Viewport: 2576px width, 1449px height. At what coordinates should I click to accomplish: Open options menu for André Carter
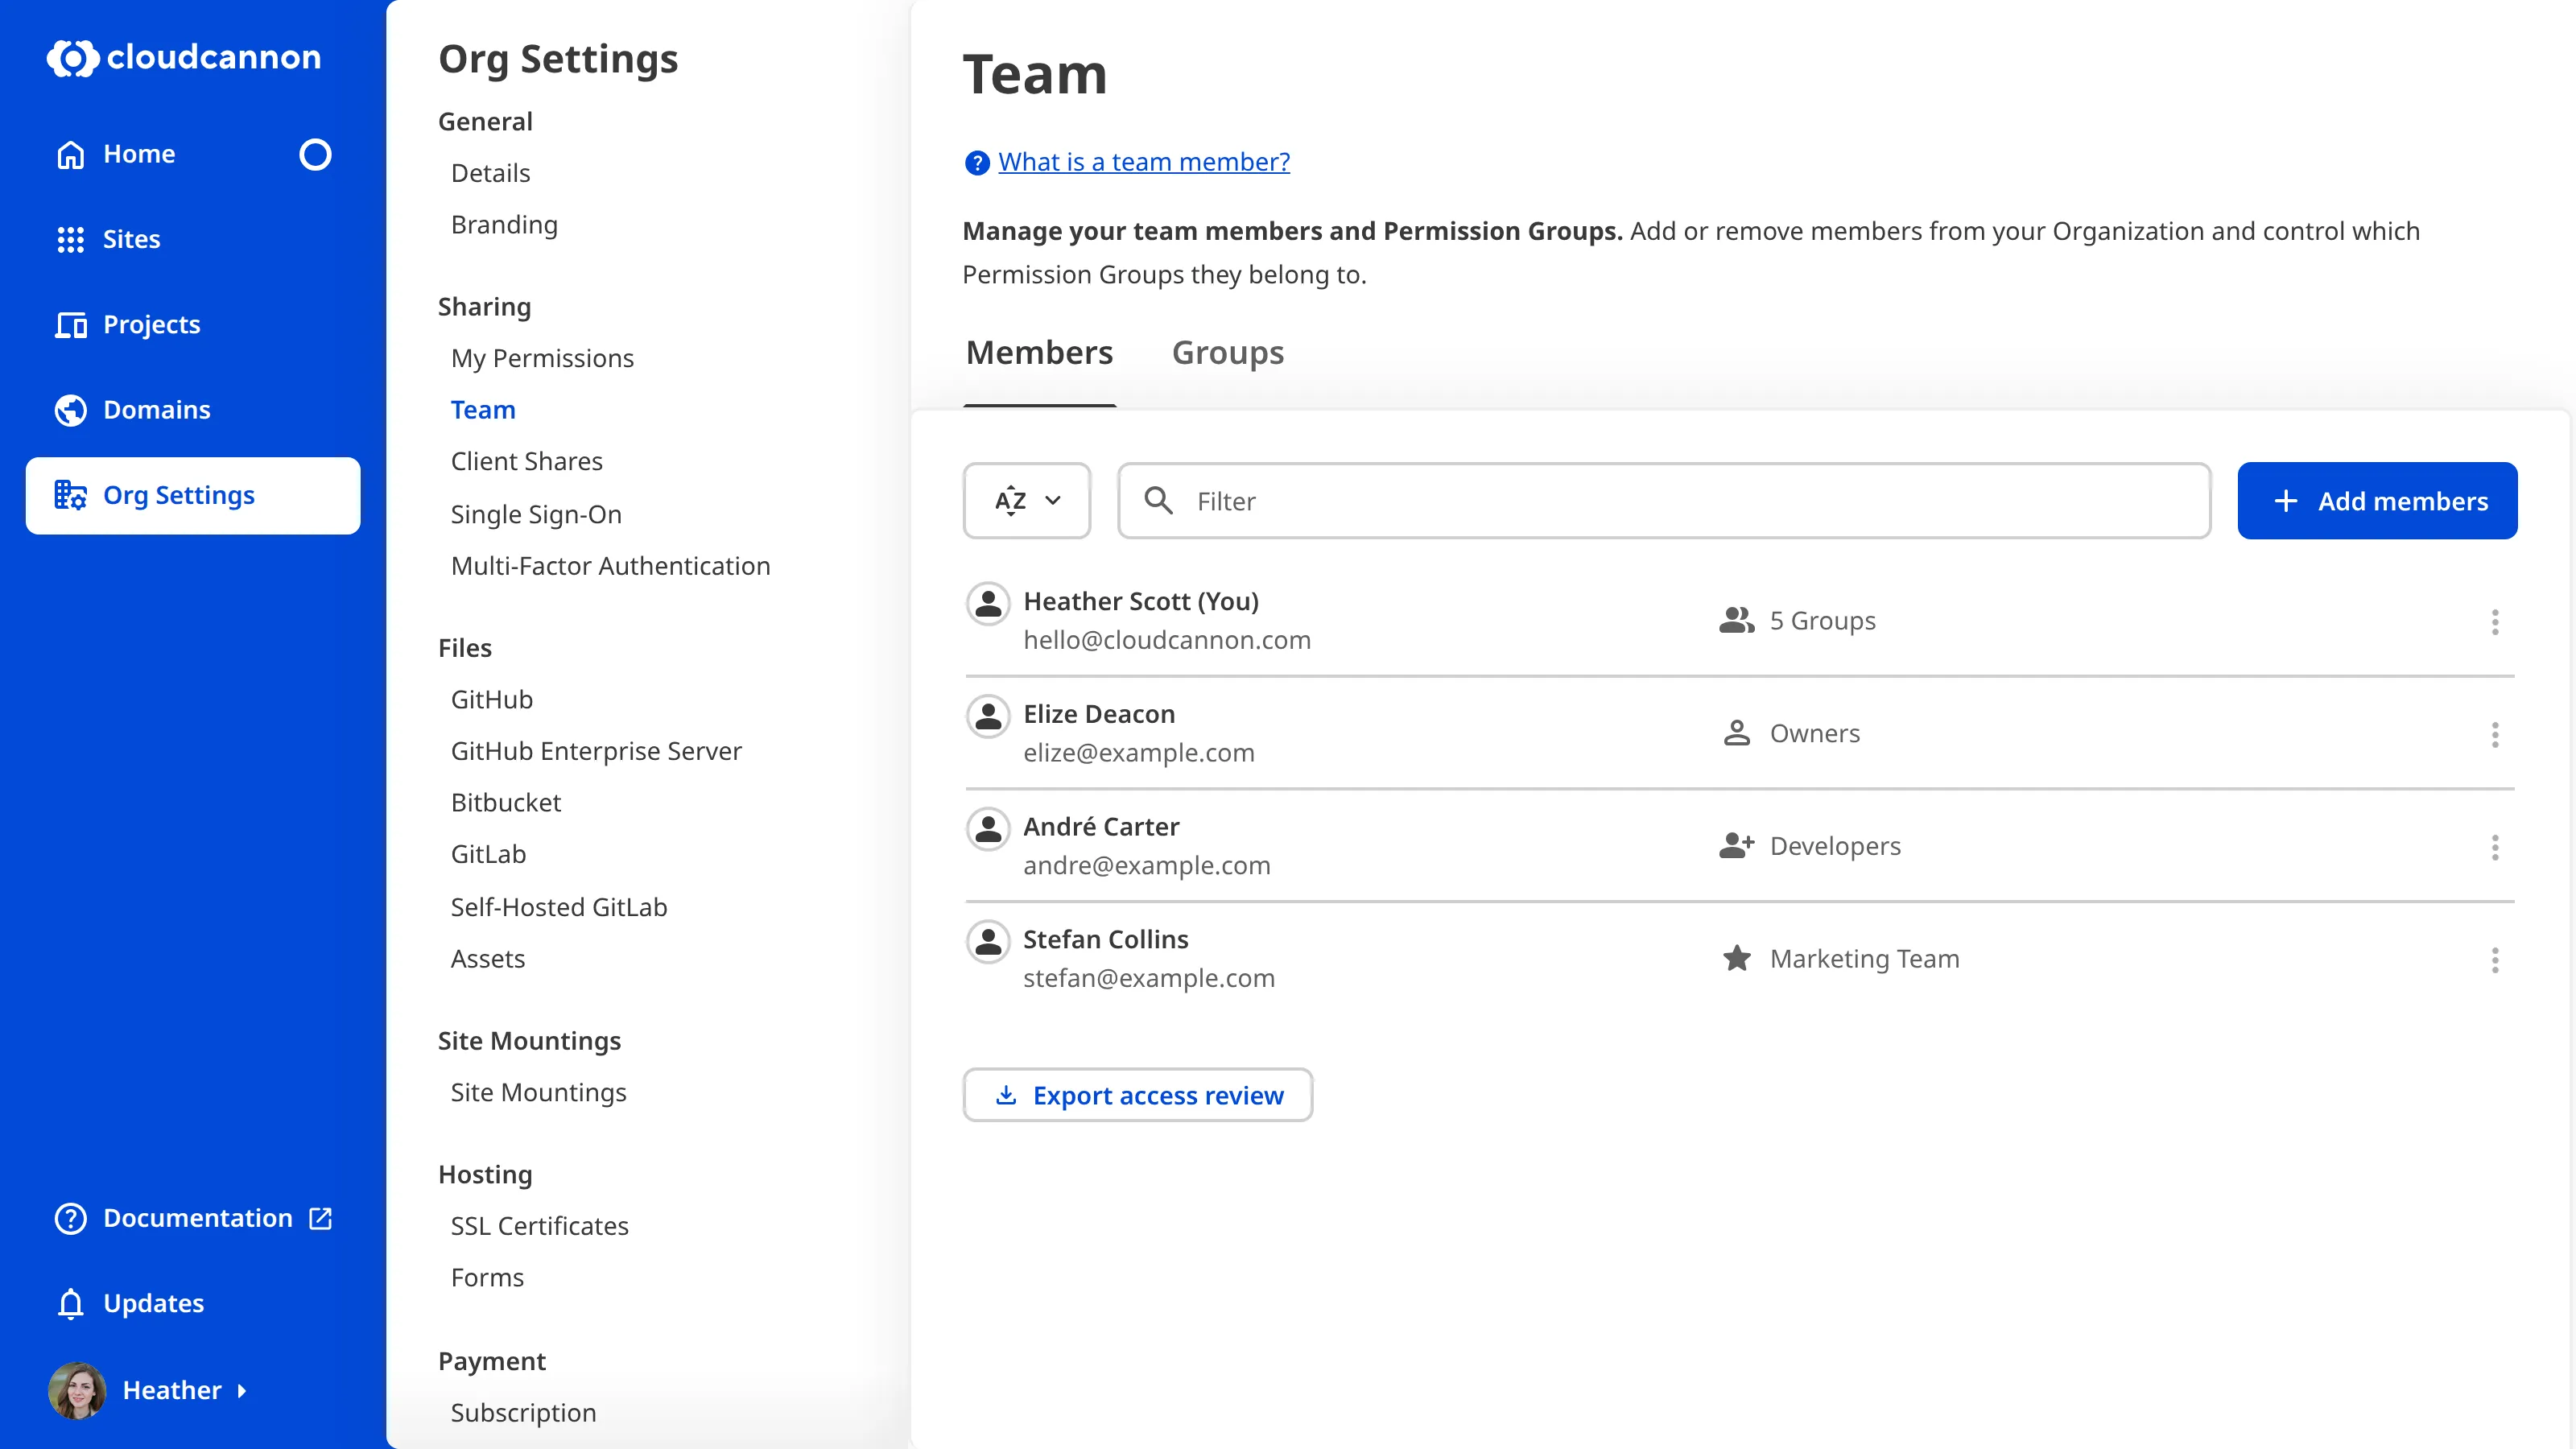[2494, 848]
